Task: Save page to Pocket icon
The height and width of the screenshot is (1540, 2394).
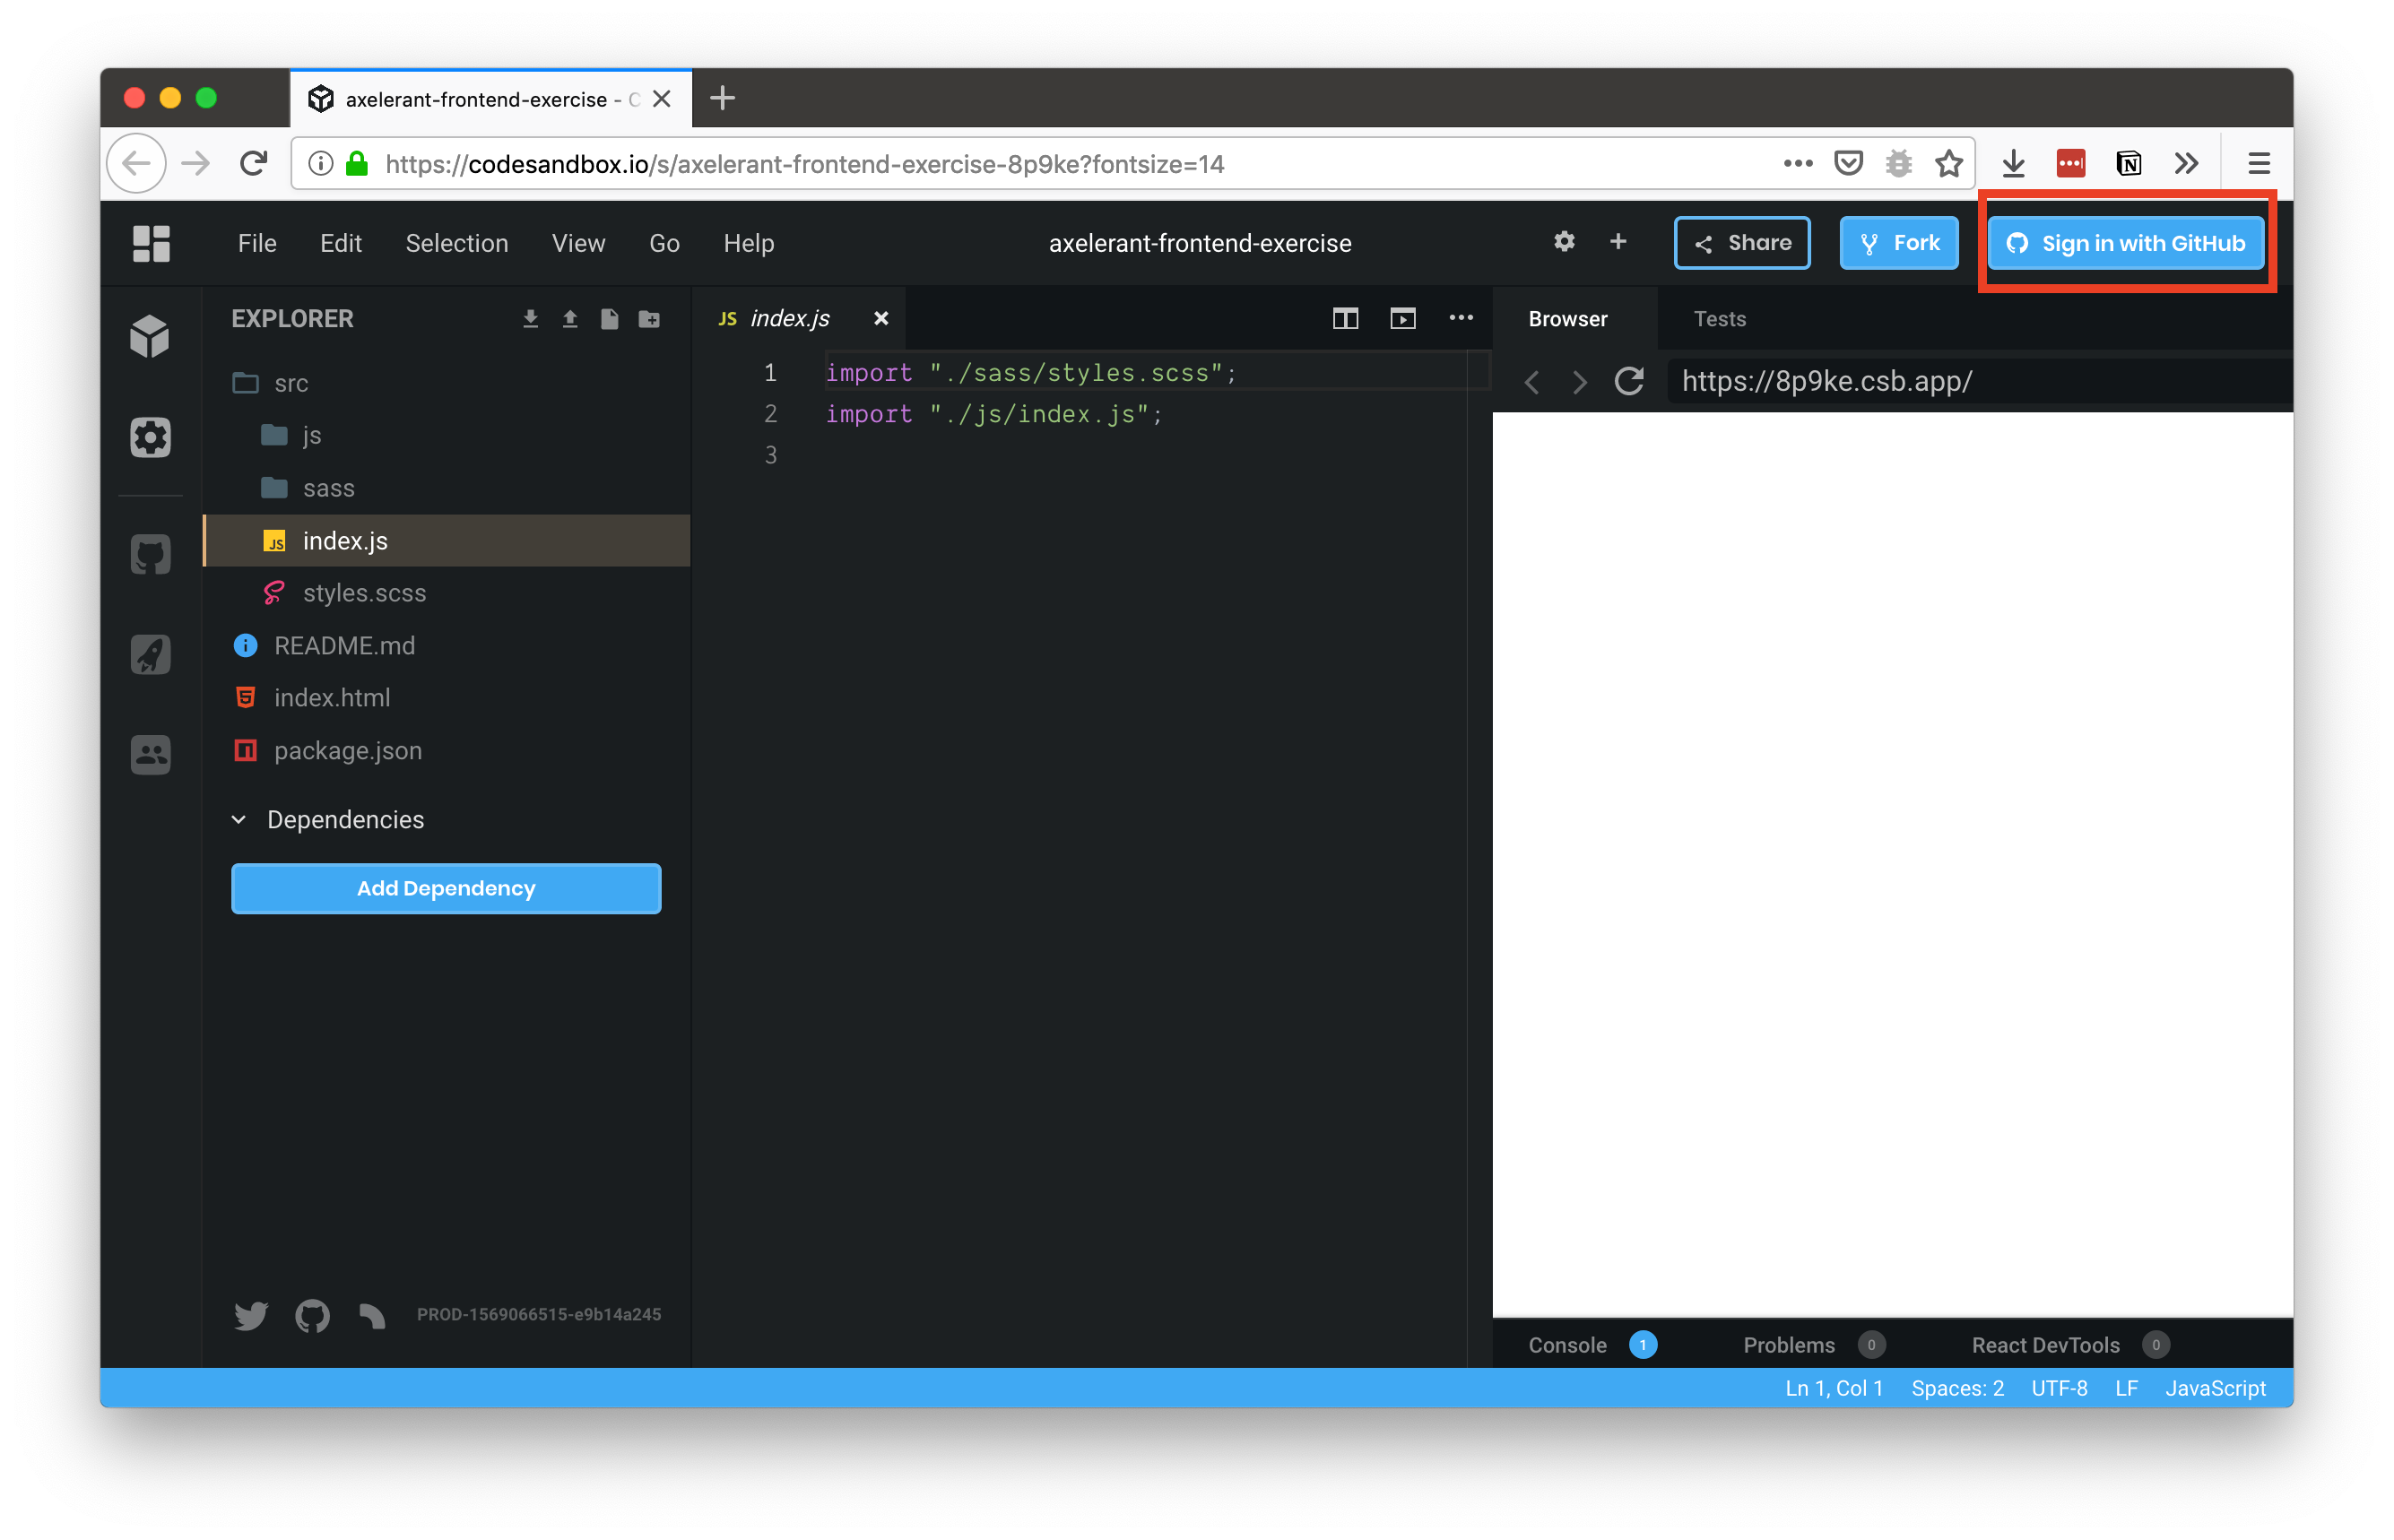Action: tap(1848, 163)
